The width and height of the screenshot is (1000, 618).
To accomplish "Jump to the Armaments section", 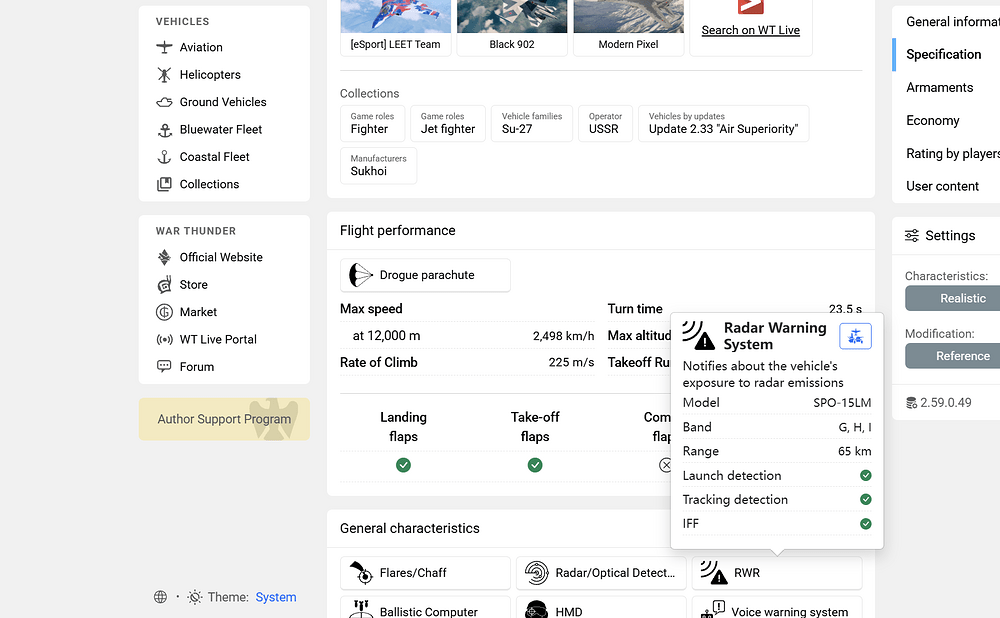I will click(939, 87).
